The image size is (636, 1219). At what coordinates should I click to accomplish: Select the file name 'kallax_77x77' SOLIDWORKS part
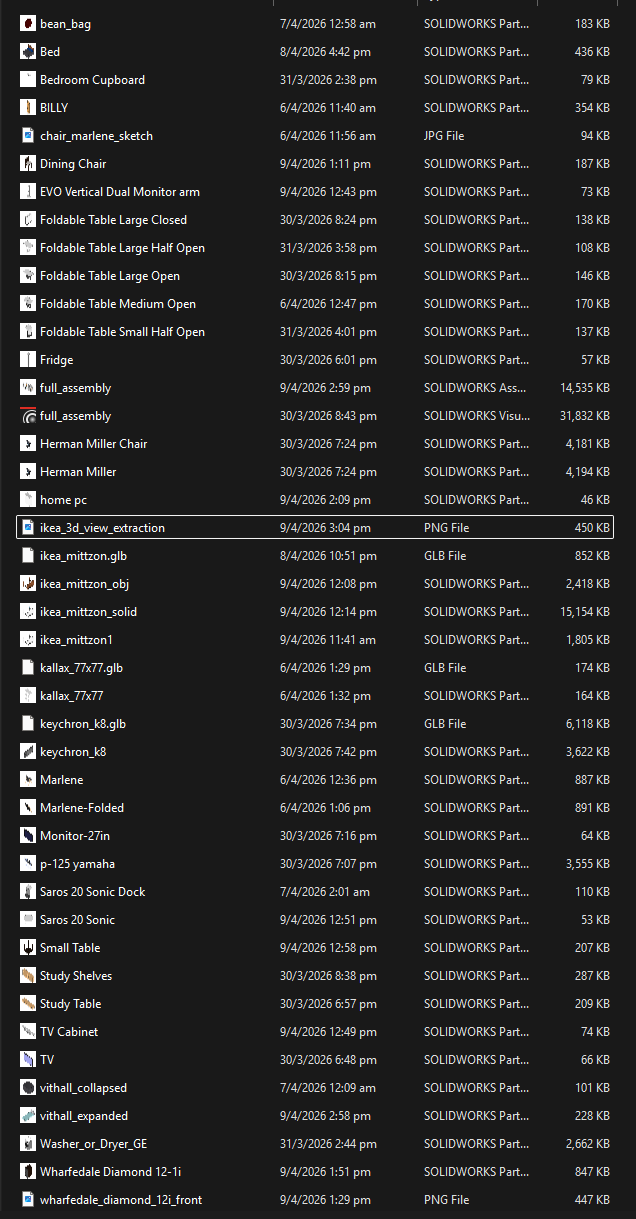[x=71, y=695]
